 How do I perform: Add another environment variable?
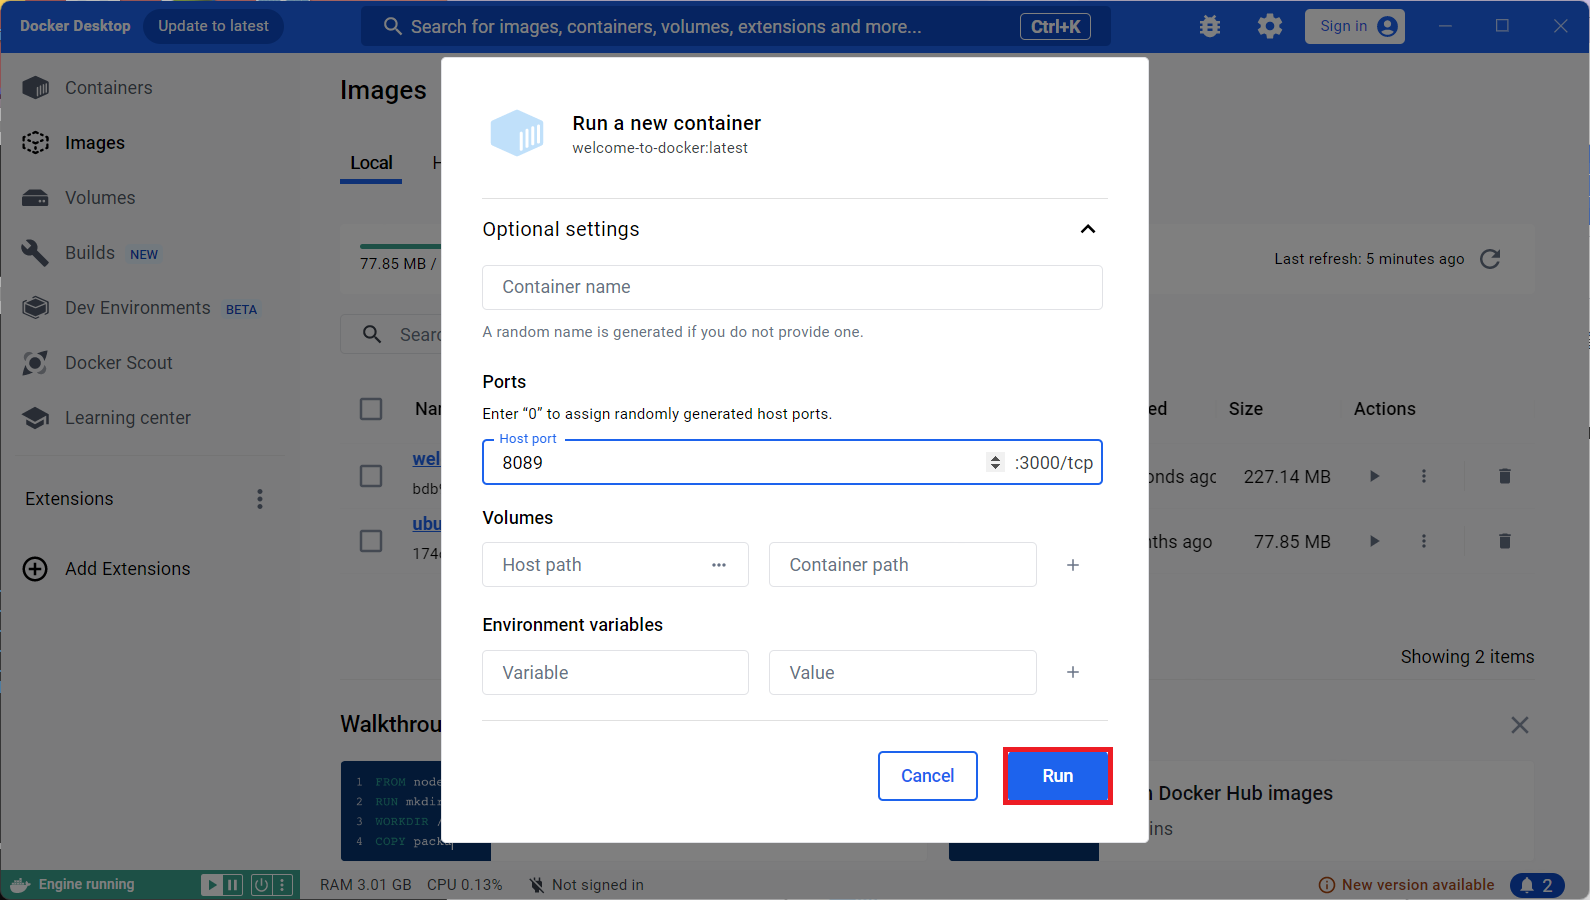(1073, 672)
